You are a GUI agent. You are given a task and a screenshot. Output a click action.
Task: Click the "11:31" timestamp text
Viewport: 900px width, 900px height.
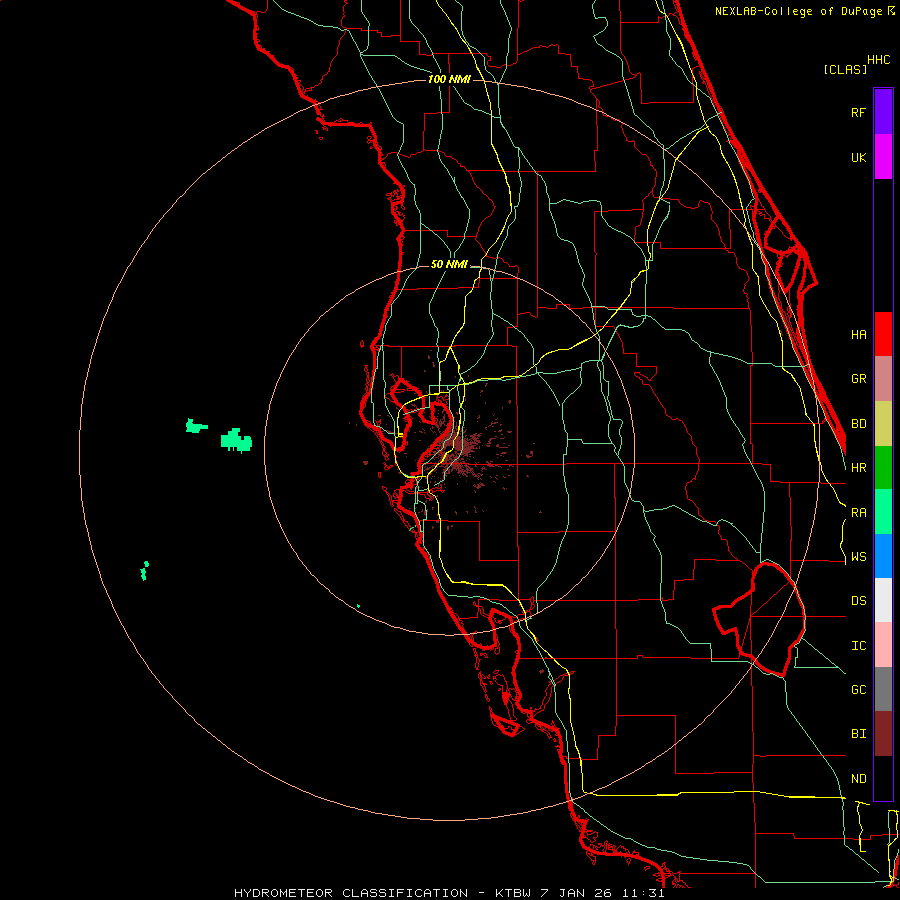point(642,893)
